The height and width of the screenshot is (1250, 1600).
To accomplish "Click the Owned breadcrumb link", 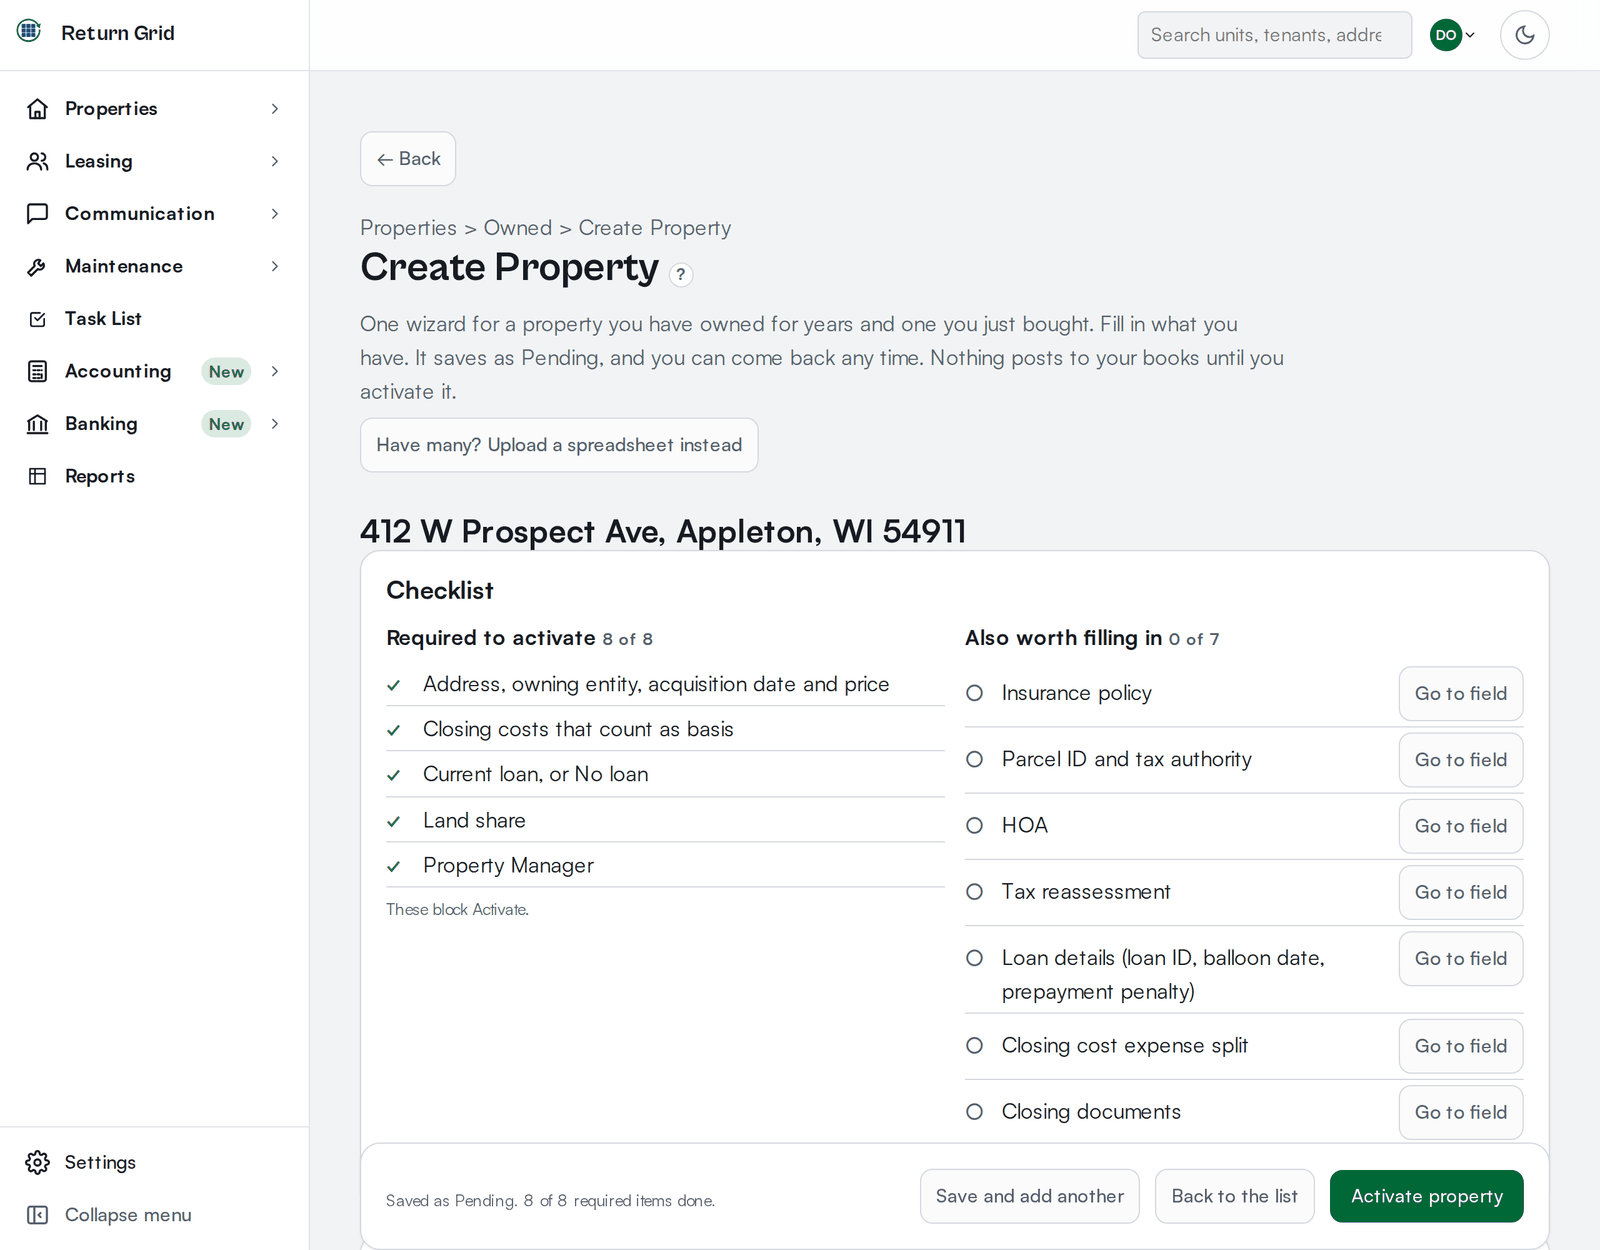I will [517, 228].
